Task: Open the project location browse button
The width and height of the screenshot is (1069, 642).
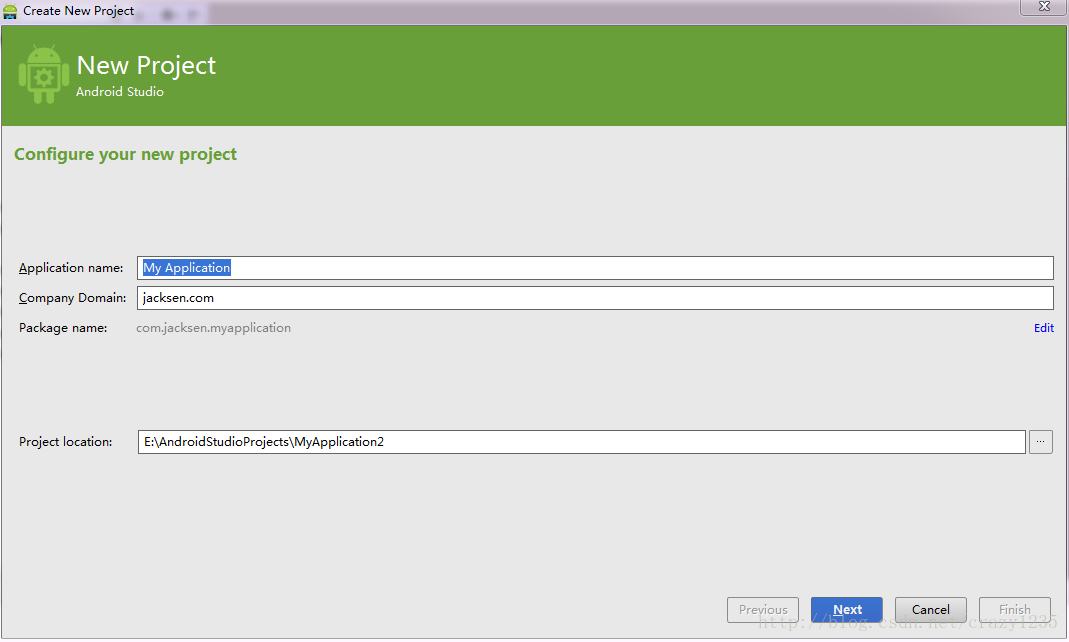Action: click(x=1040, y=442)
